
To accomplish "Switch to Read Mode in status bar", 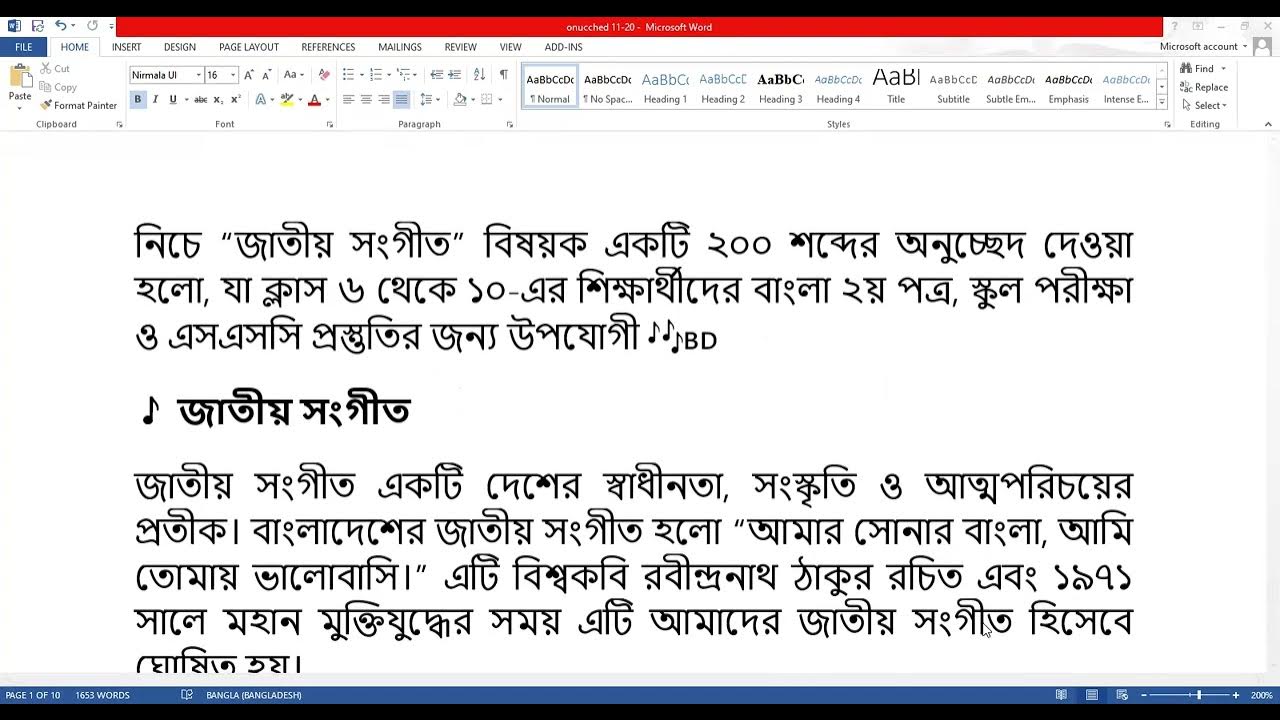I will click(1061, 695).
